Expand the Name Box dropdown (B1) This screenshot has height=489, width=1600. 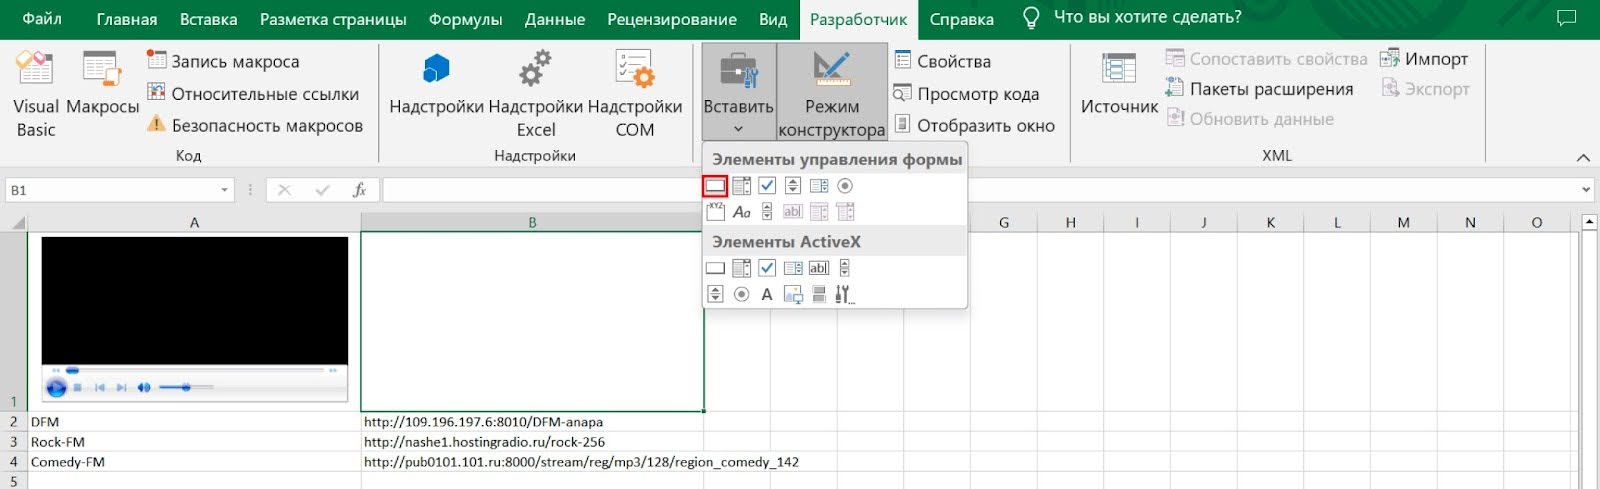[224, 190]
